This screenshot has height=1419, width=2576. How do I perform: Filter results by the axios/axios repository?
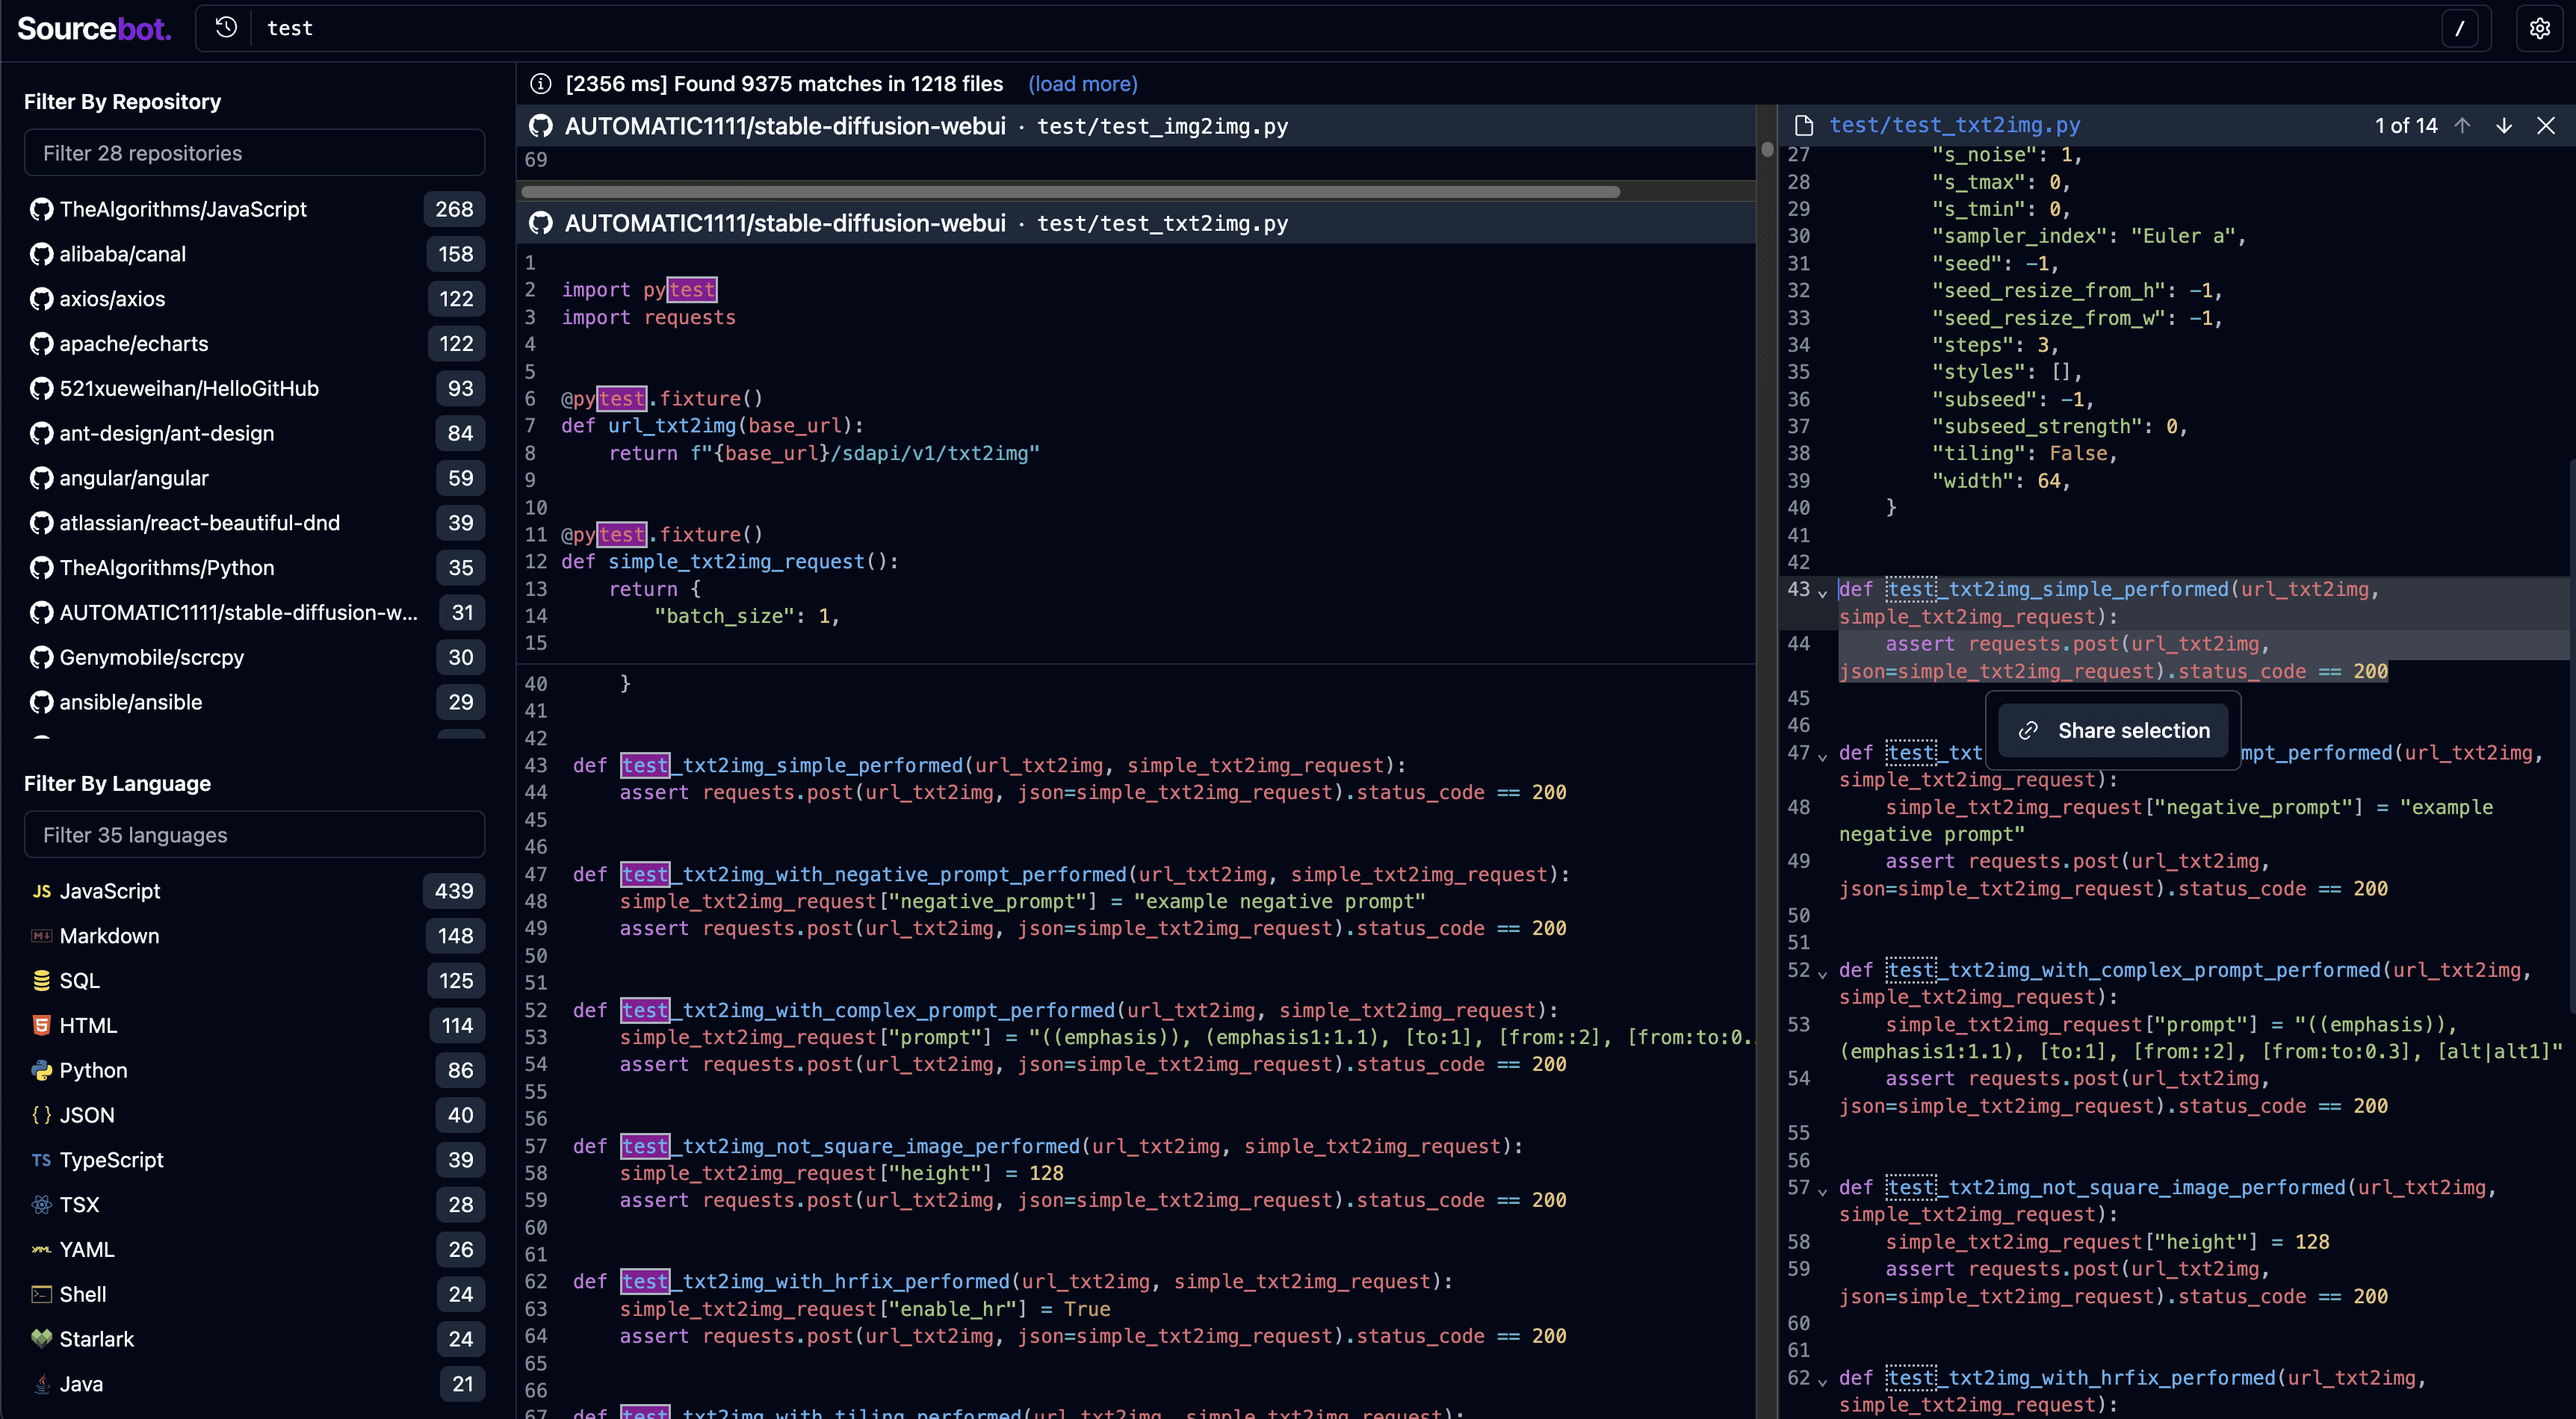click(112, 299)
